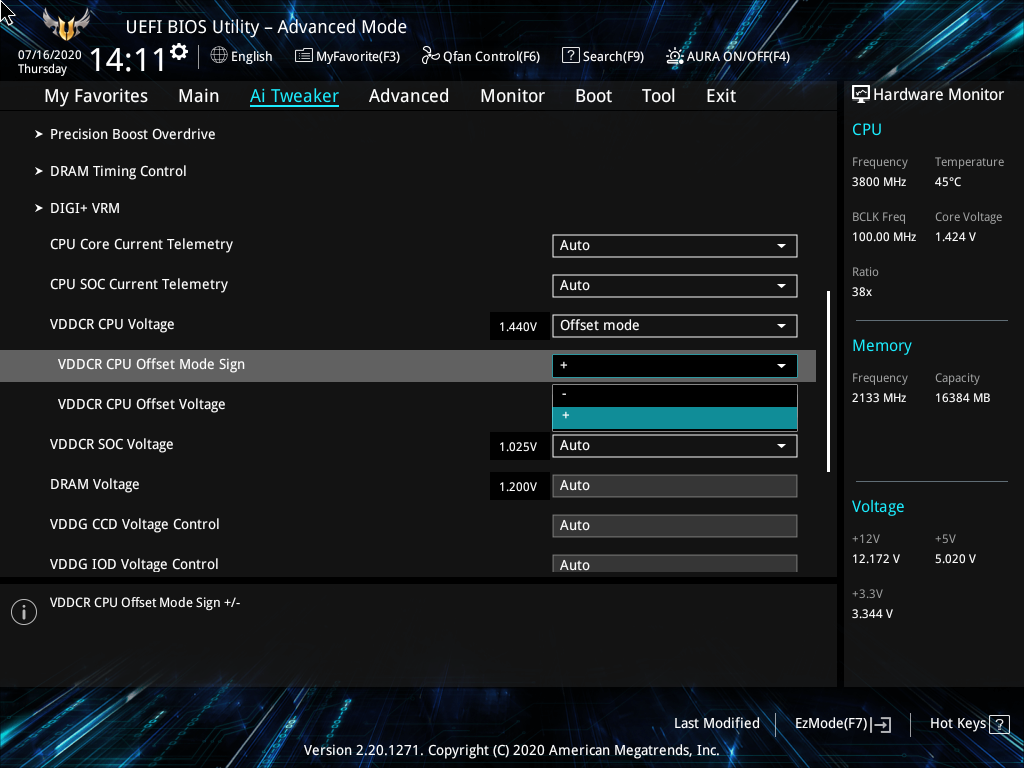Click the 1.200V value box
The image size is (1024, 768).
[519, 487]
